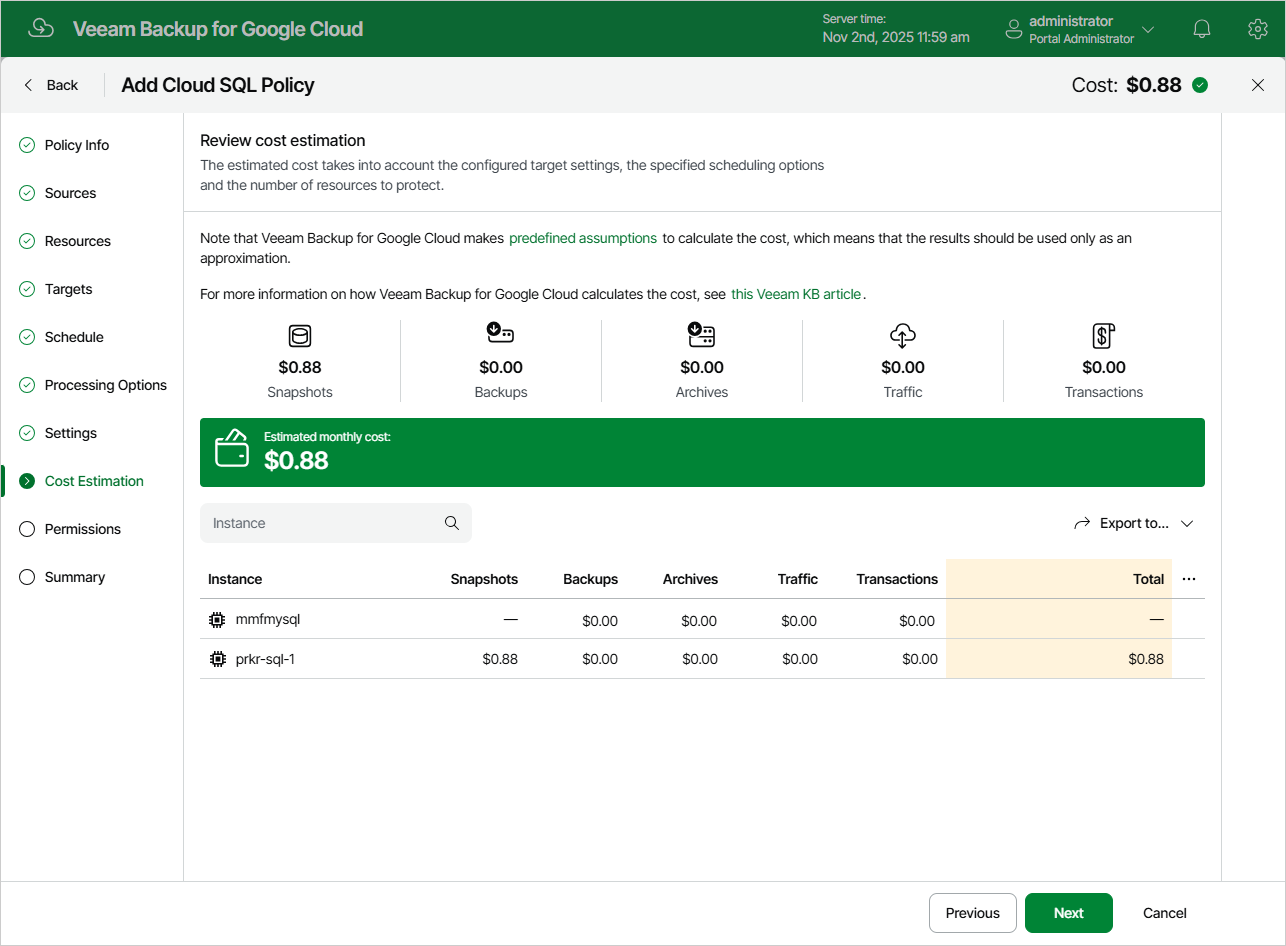Image resolution: width=1286 pixels, height=946 pixels.
Task: Sort by the Transactions column header
Action: click(x=897, y=579)
